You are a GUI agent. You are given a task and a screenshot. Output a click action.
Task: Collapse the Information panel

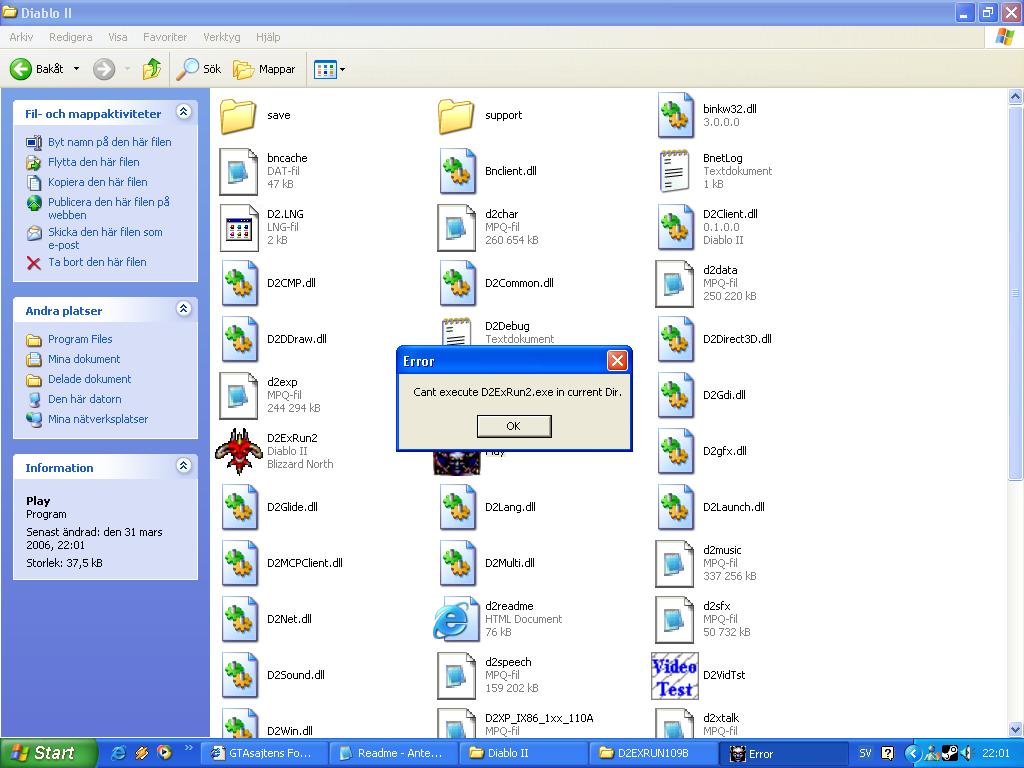(x=183, y=466)
